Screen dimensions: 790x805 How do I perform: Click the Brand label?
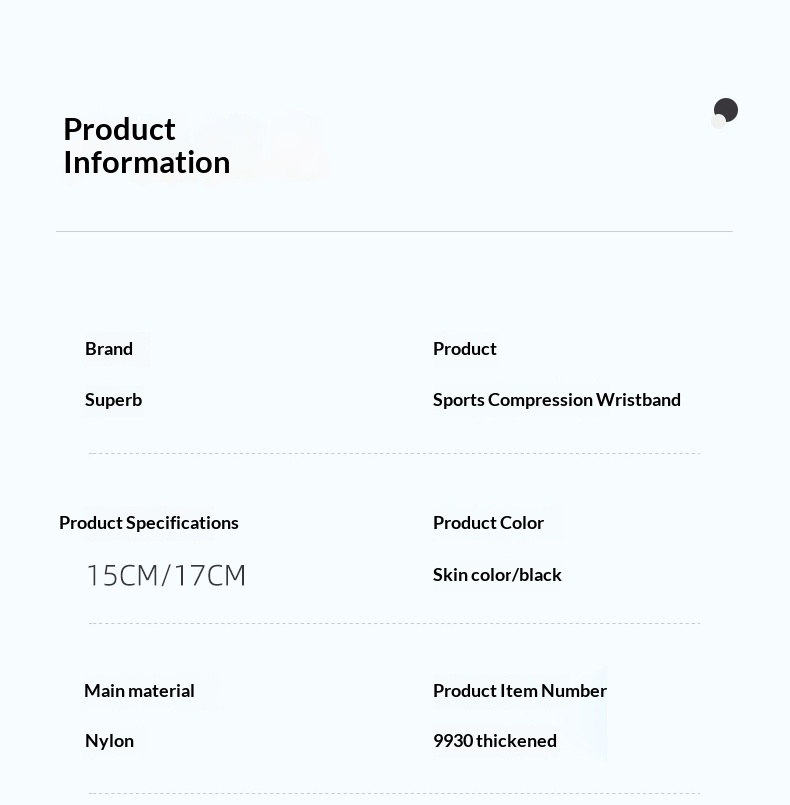coord(109,349)
